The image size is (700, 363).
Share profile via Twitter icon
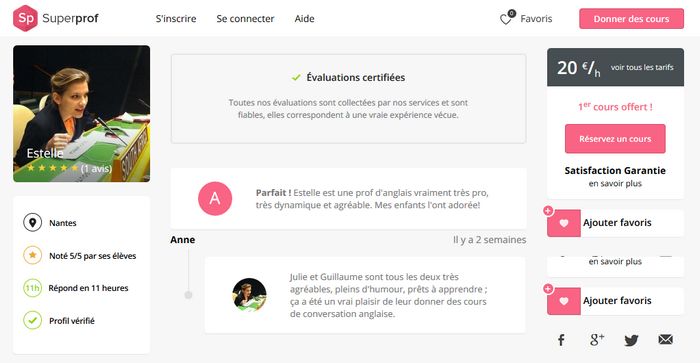(631, 340)
